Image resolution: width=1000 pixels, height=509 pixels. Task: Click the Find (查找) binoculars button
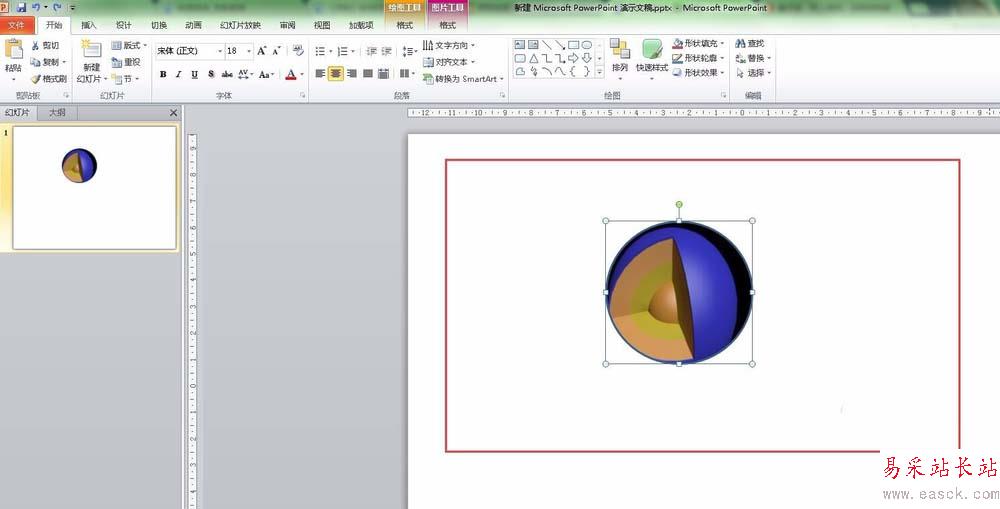(749, 43)
